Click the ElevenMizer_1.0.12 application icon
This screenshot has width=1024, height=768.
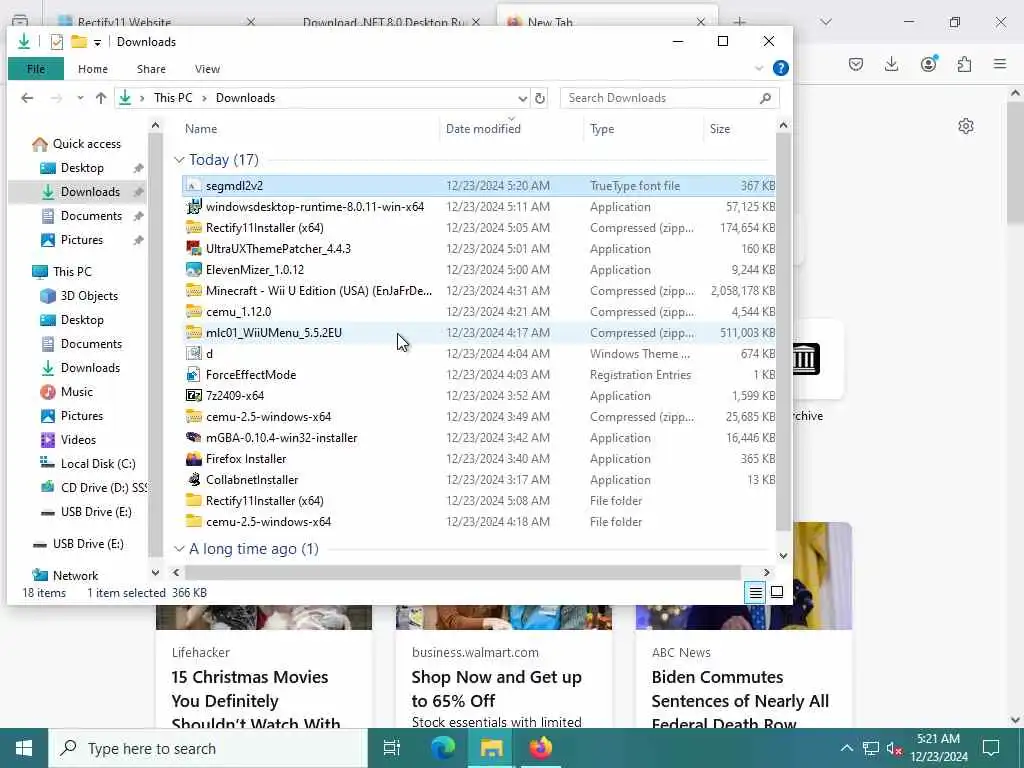point(193,270)
